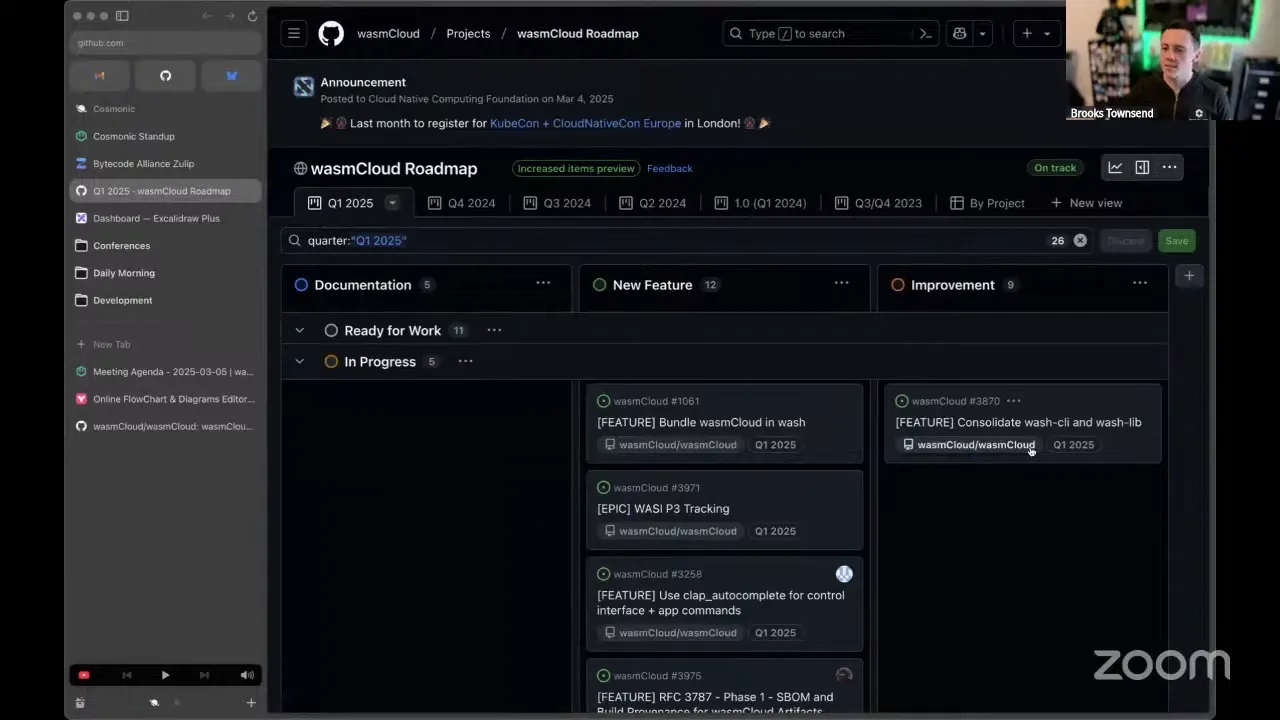
Task: Collapse the In Progress group
Action: [299, 361]
